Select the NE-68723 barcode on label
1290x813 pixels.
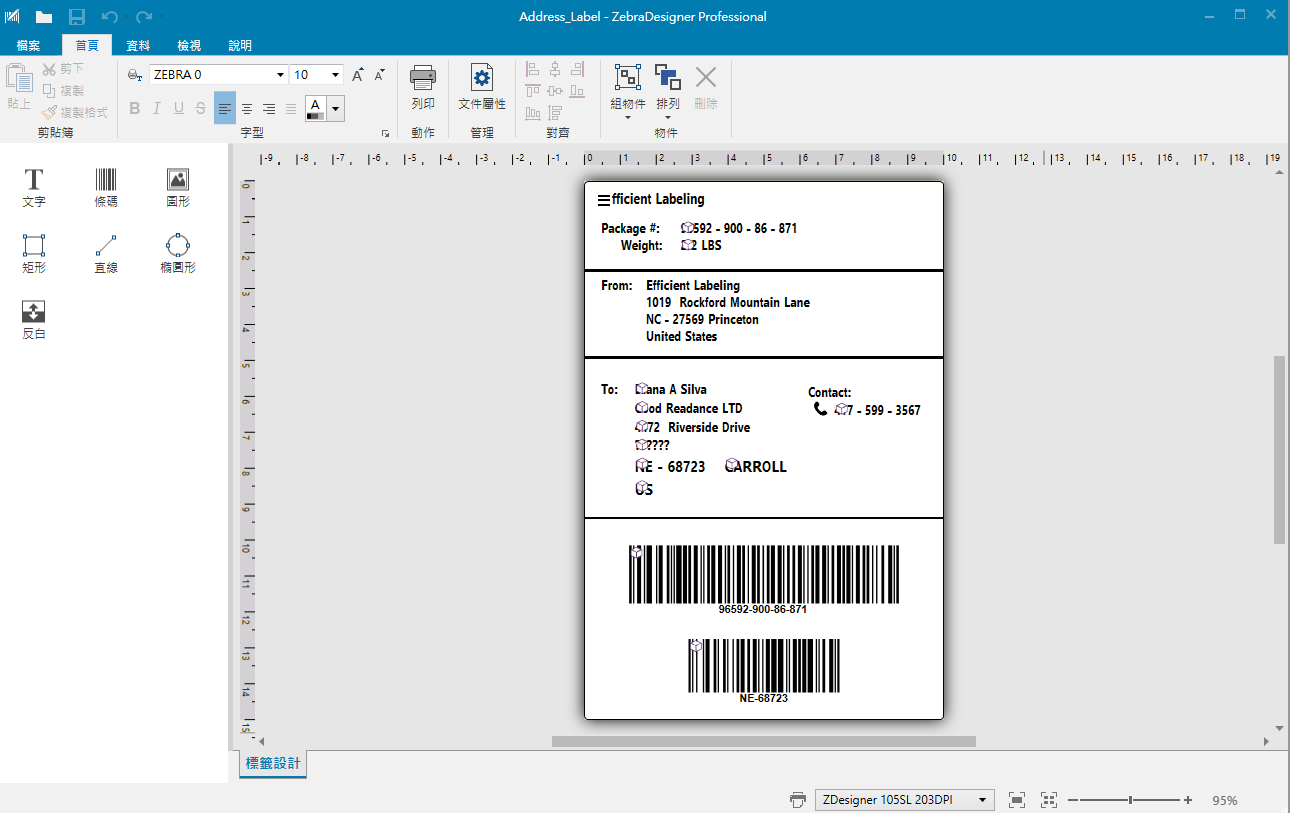pos(764,670)
